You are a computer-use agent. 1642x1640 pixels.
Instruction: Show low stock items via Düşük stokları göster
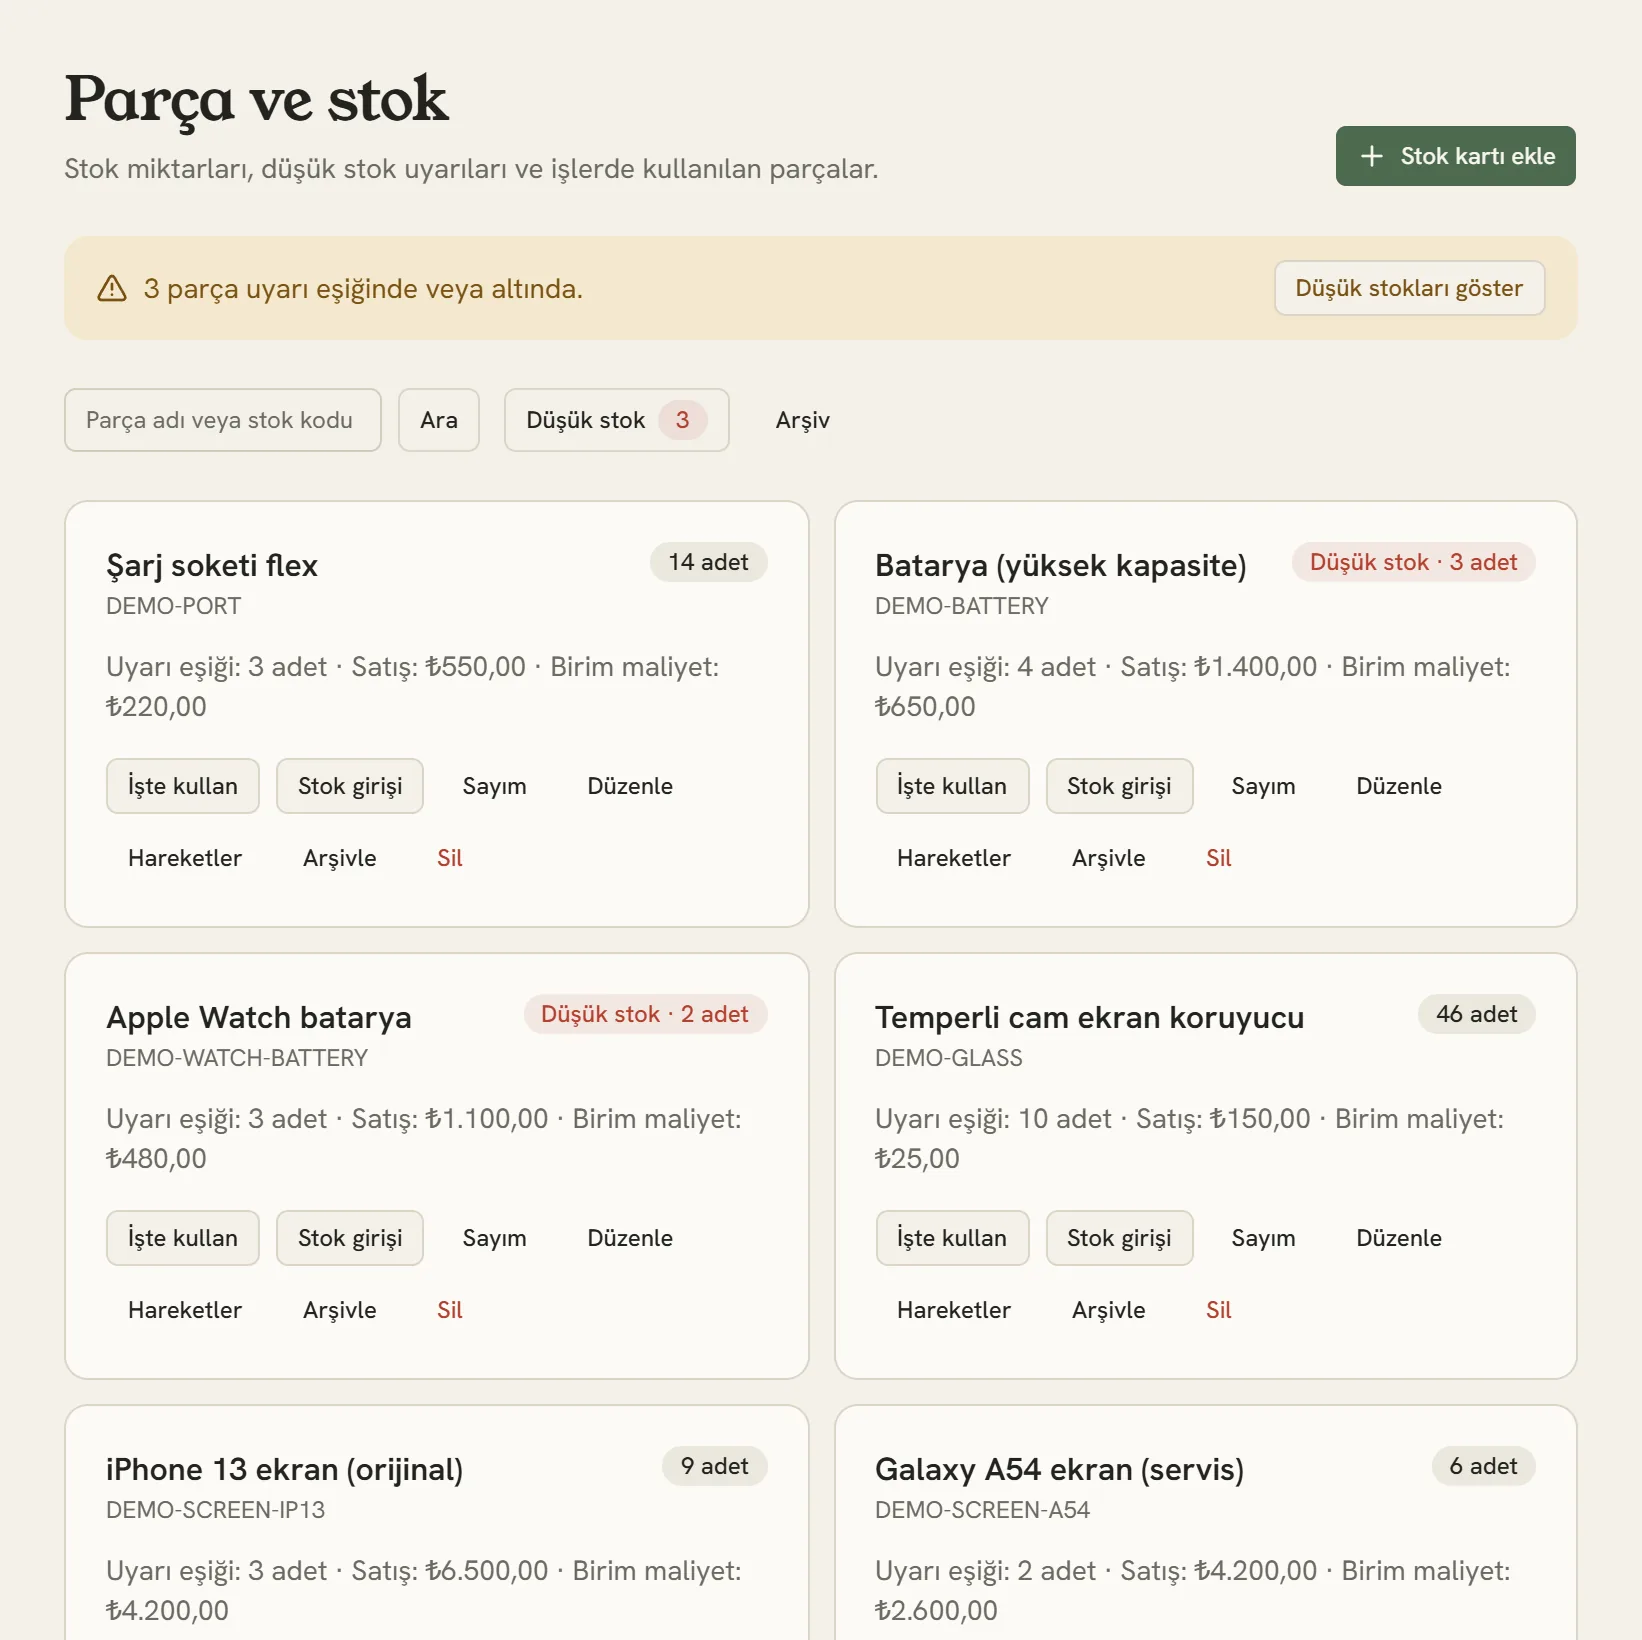click(1409, 288)
